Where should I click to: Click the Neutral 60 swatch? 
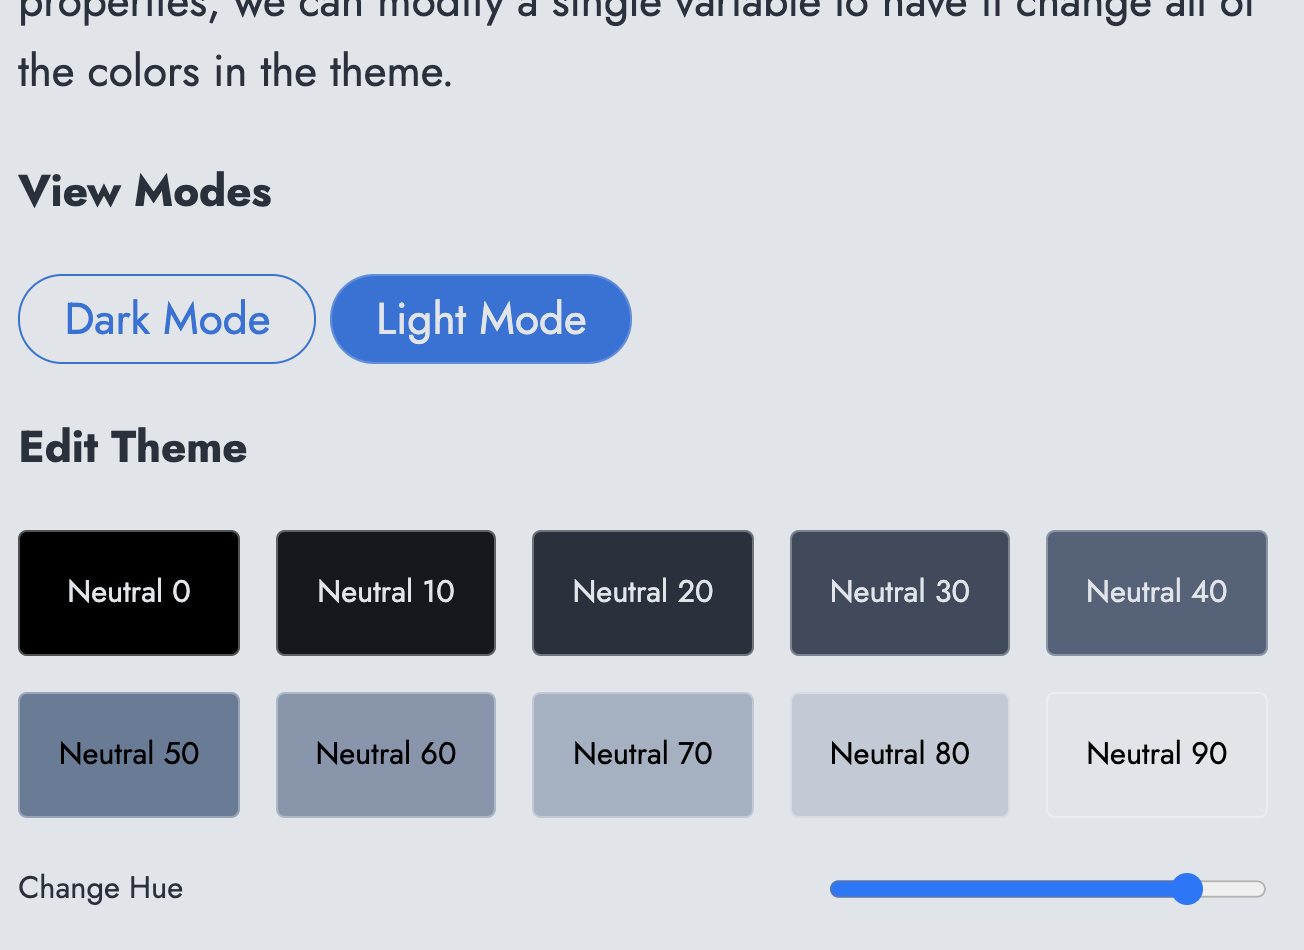pos(385,754)
